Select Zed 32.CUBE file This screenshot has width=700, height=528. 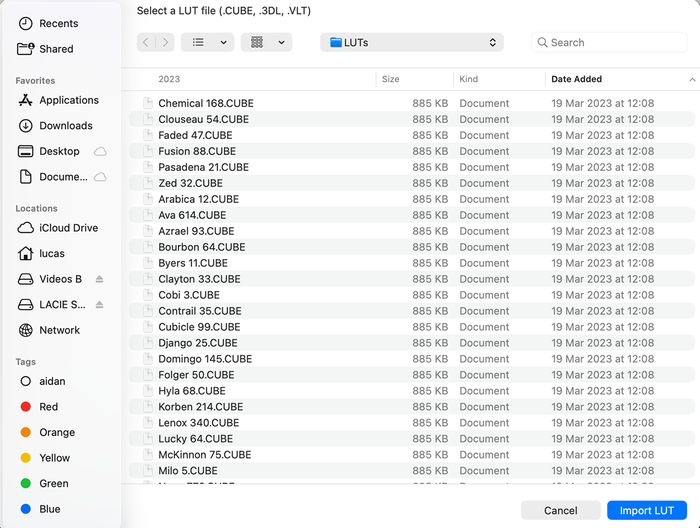[x=412, y=183]
